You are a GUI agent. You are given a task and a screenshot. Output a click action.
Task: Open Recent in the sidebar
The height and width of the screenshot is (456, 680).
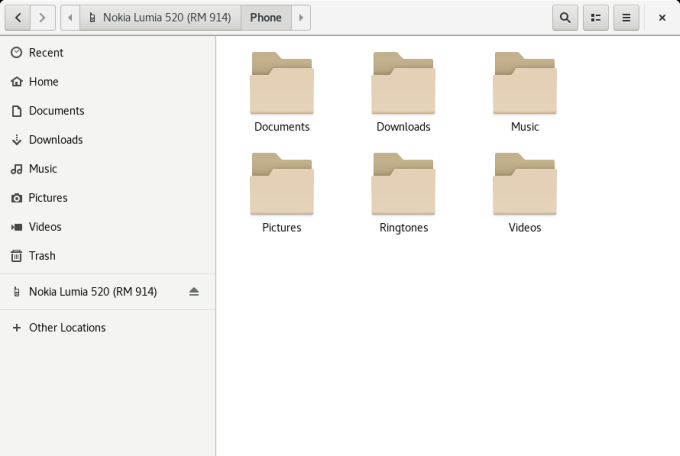[x=45, y=53]
